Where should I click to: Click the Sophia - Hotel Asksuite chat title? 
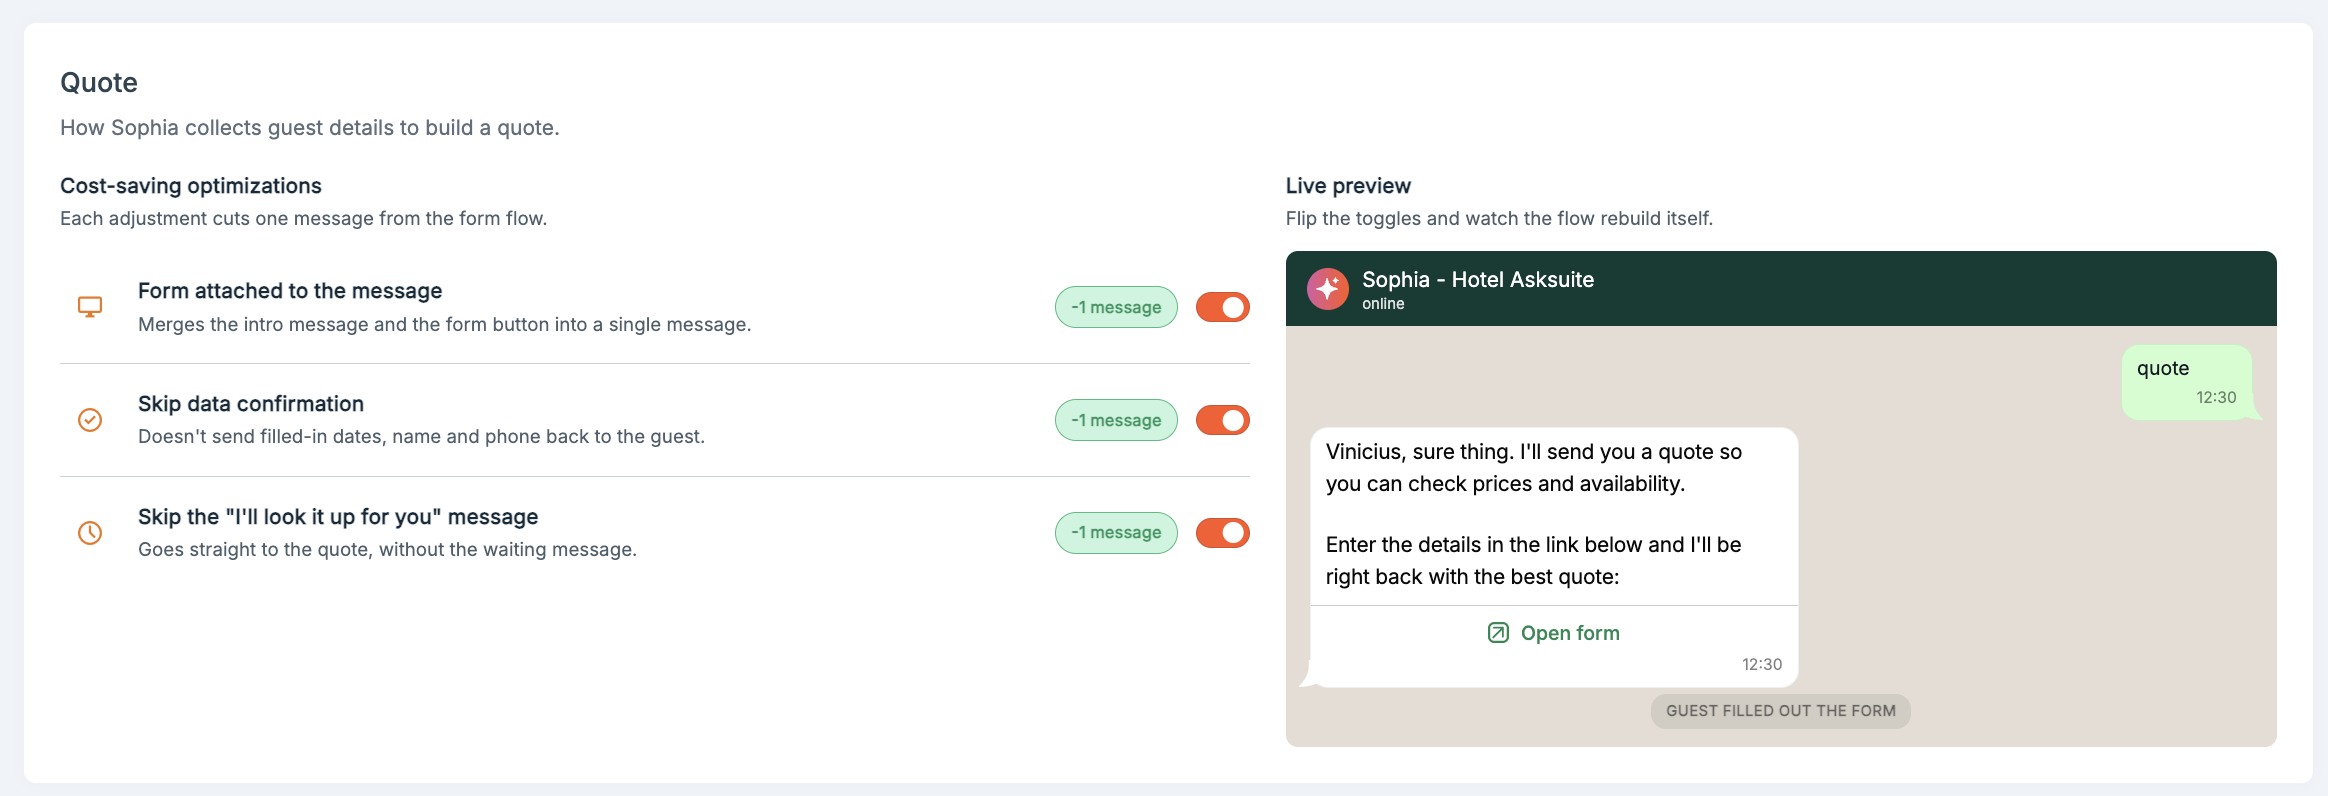[1478, 280]
